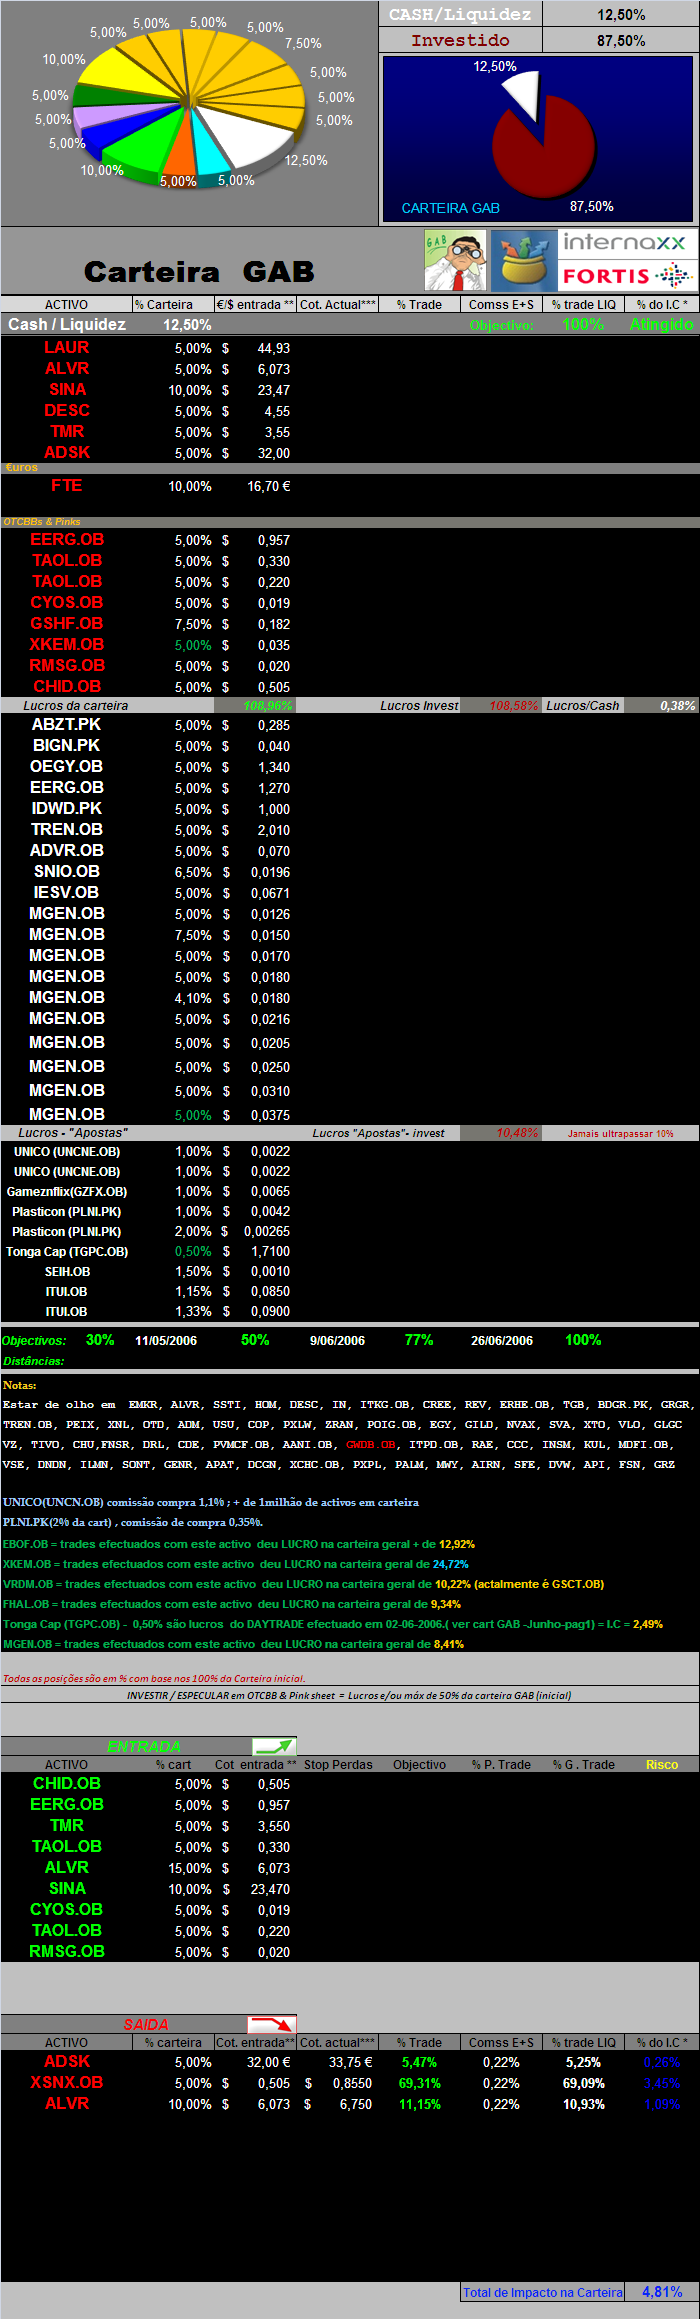Select the 108,96% value
The image size is (700, 2319).
pyautogui.click(x=267, y=705)
